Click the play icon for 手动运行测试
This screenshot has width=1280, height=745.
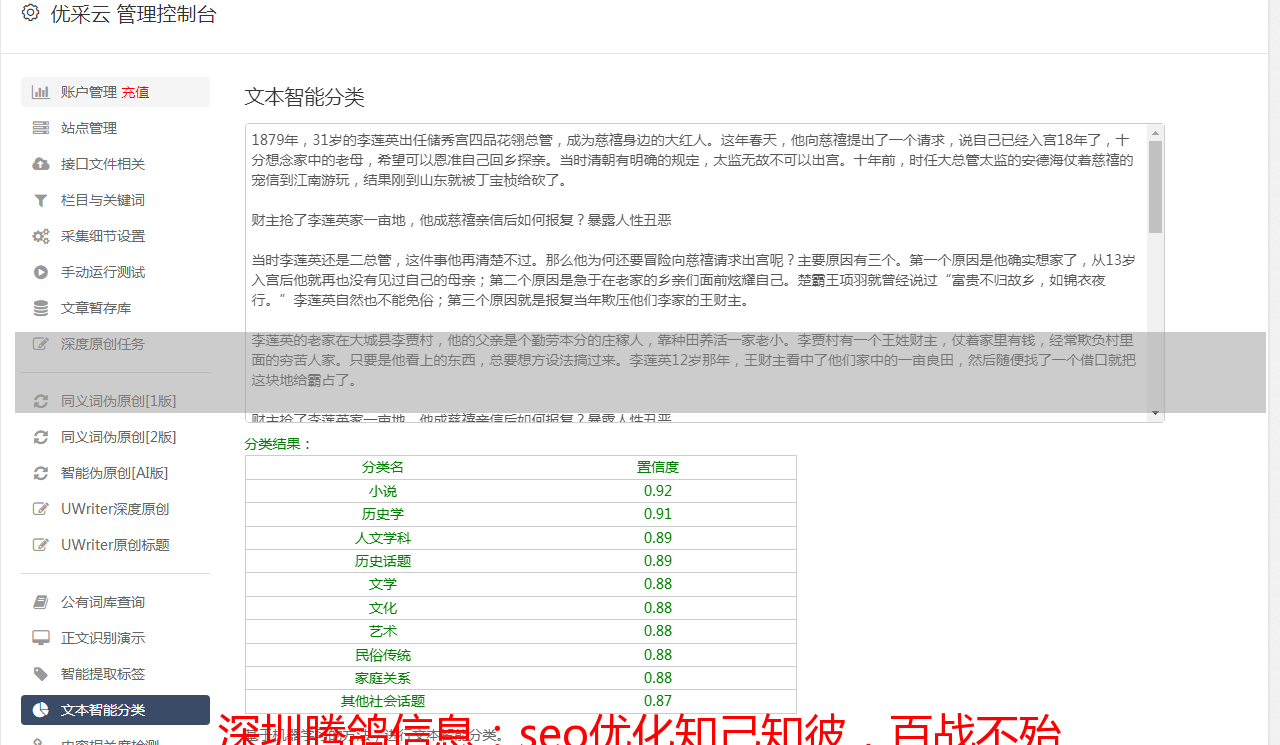(41, 272)
